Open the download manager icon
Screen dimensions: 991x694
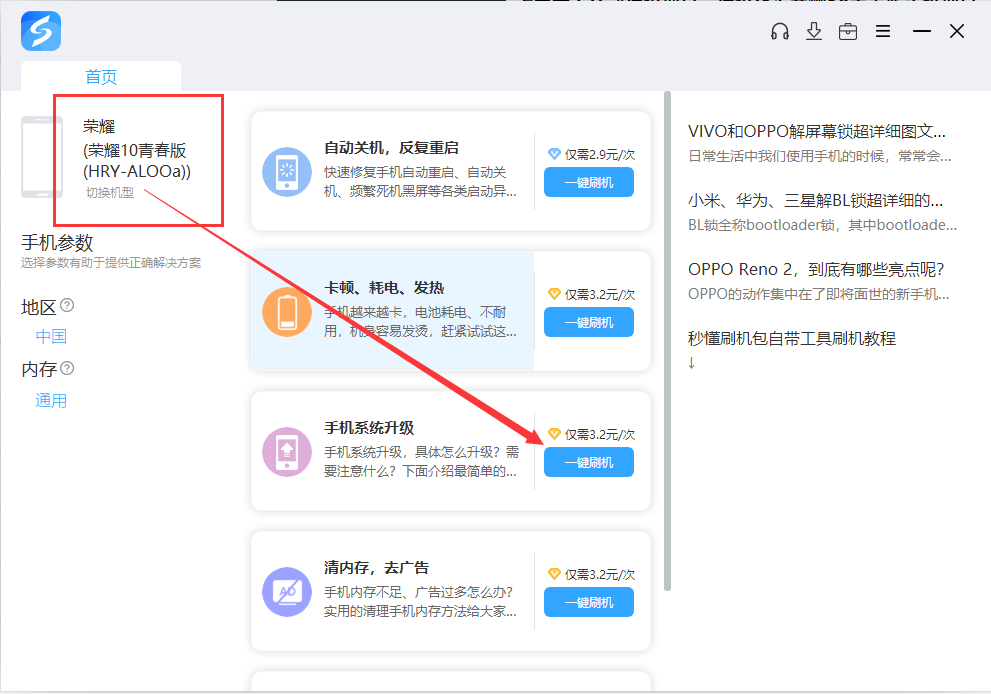(x=814, y=31)
